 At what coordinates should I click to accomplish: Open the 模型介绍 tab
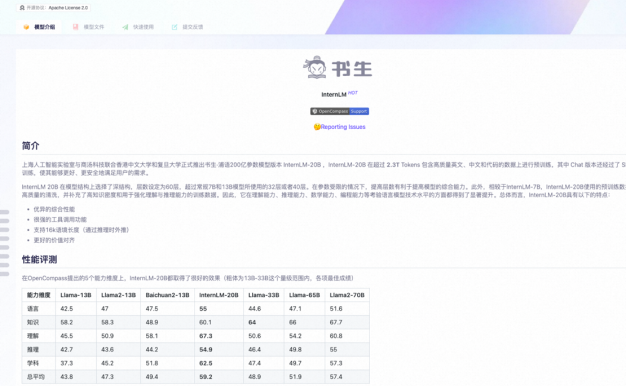pos(39,27)
